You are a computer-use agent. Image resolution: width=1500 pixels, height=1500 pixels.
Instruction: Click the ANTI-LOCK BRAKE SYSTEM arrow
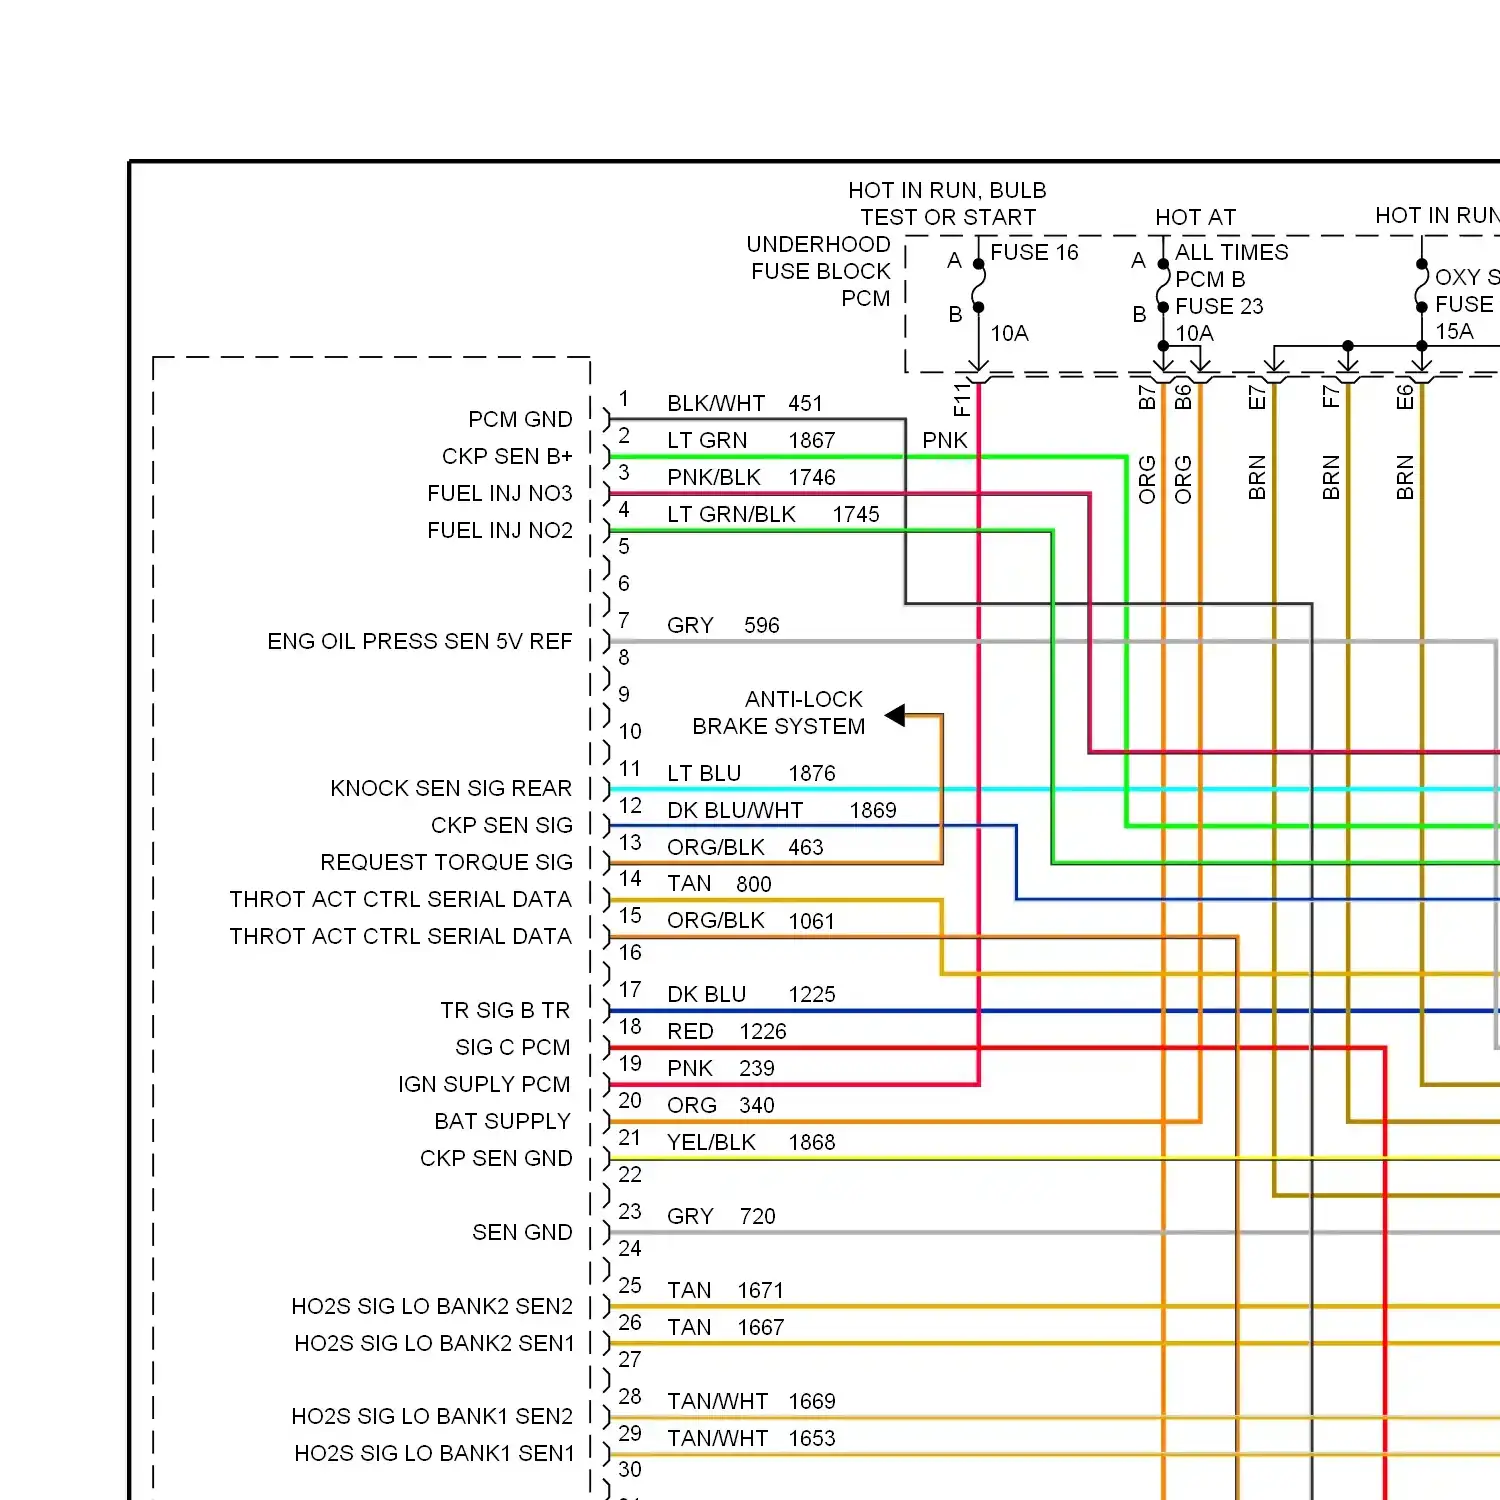pos(898,714)
